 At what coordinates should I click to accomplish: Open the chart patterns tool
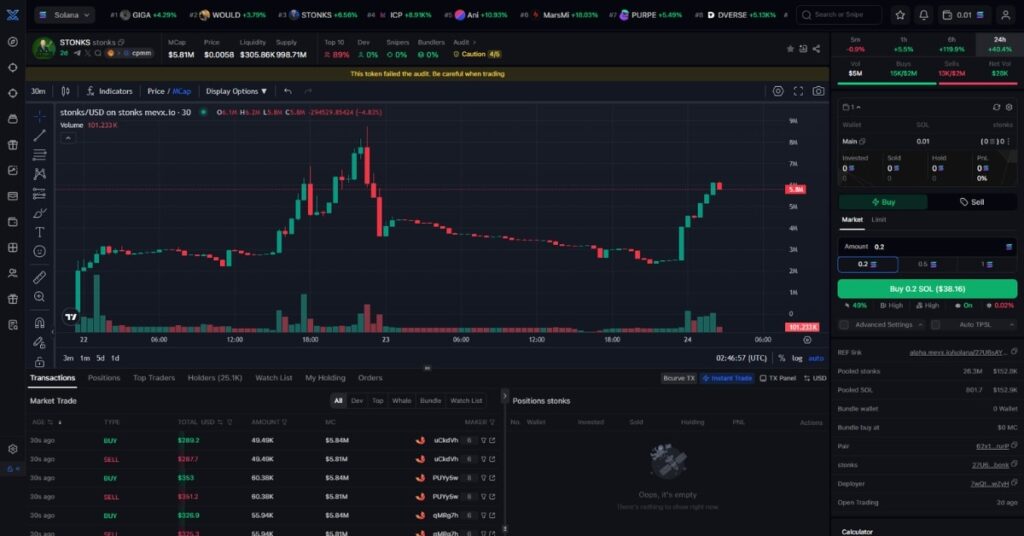point(40,174)
